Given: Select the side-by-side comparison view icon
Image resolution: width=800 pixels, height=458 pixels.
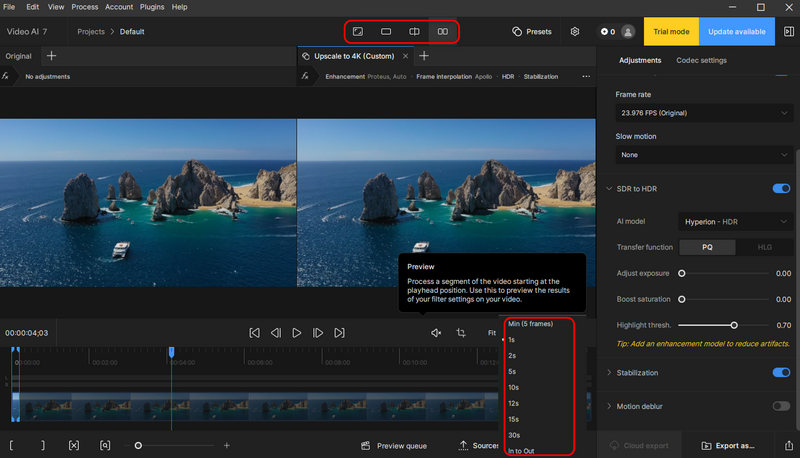Looking at the screenshot, I should 442,32.
